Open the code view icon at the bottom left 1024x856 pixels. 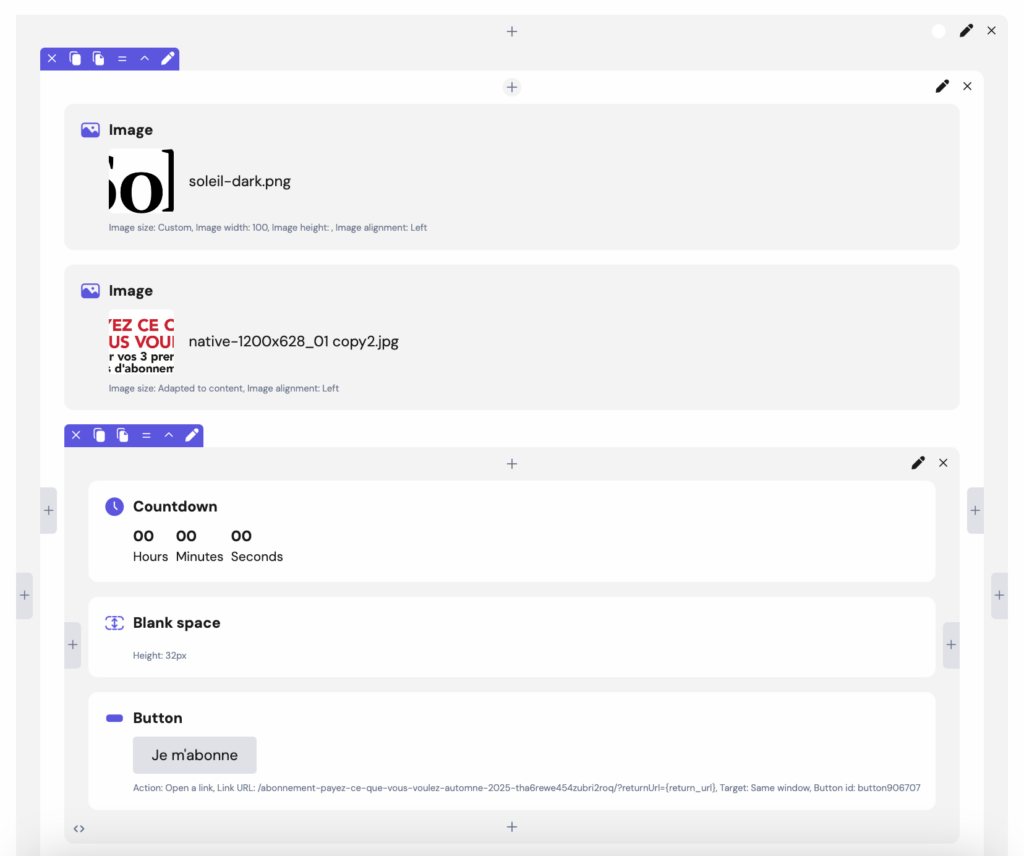pyautogui.click(x=79, y=828)
